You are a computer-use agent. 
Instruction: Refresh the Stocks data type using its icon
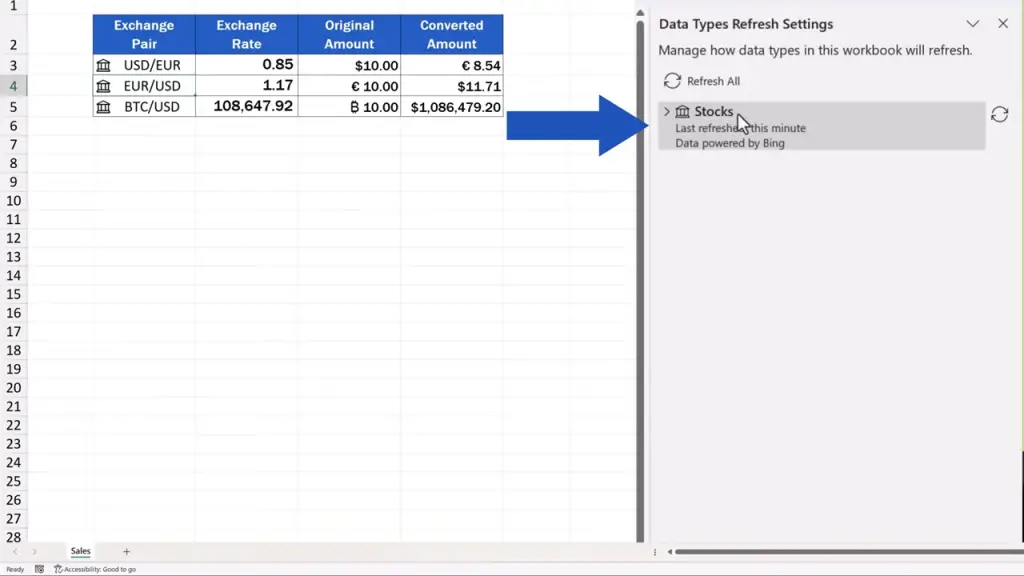coord(999,115)
